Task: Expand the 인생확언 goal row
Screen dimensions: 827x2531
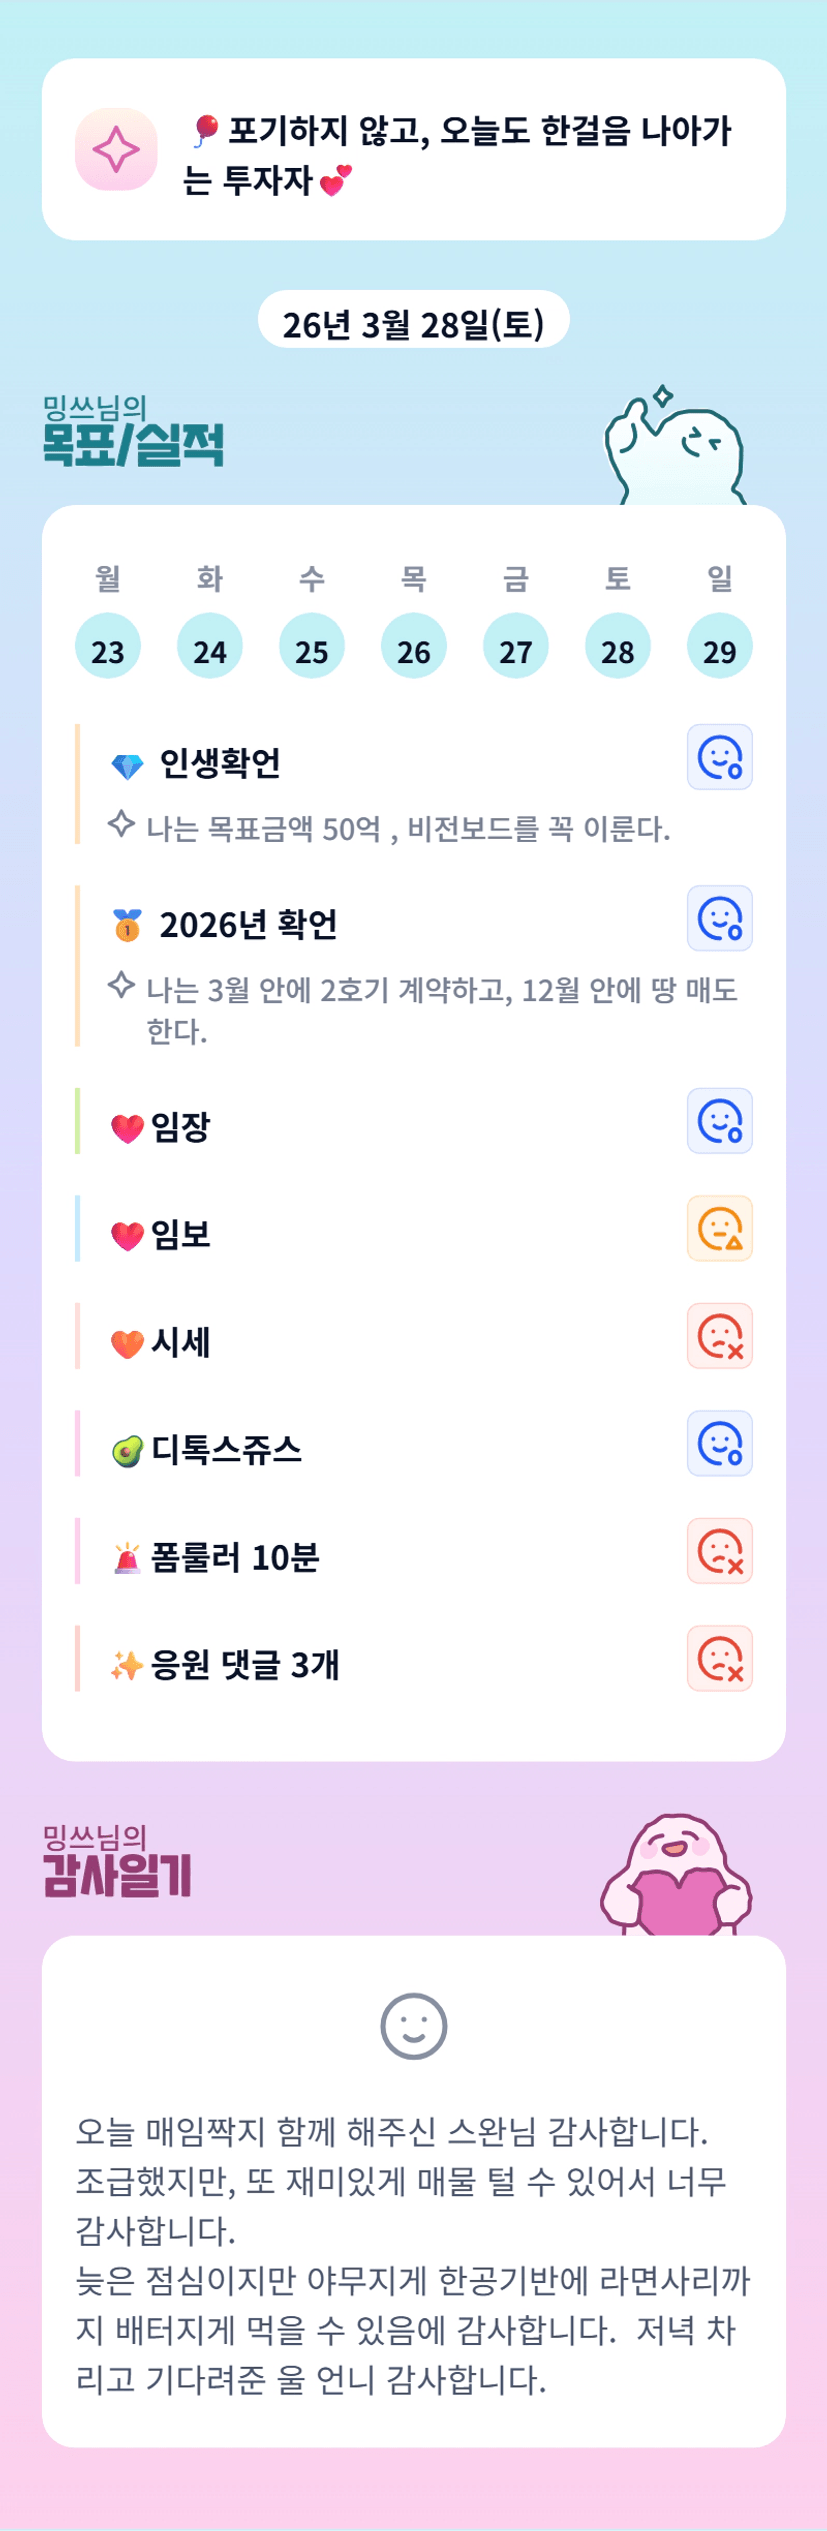Action: click(220, 764)
